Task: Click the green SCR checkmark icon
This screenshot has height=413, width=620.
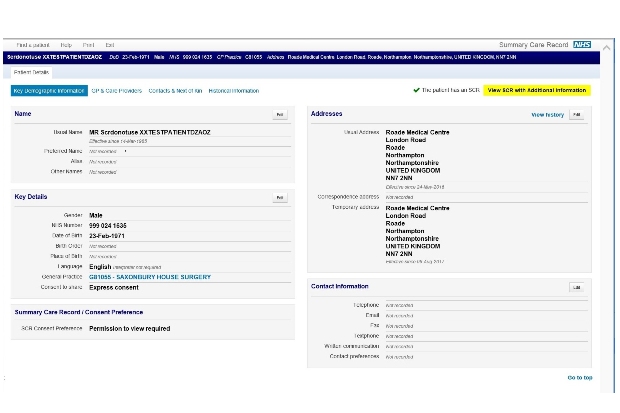Action: (416, 90)
